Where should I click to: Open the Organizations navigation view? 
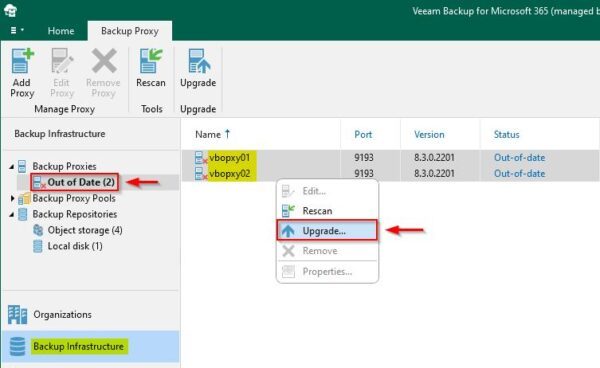pos(90,314)
